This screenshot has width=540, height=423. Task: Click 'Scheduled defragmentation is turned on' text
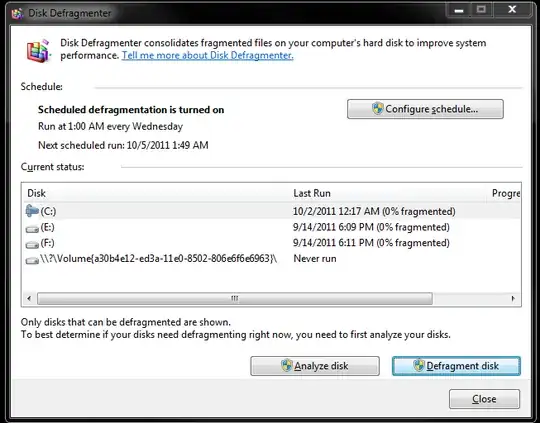131,110
